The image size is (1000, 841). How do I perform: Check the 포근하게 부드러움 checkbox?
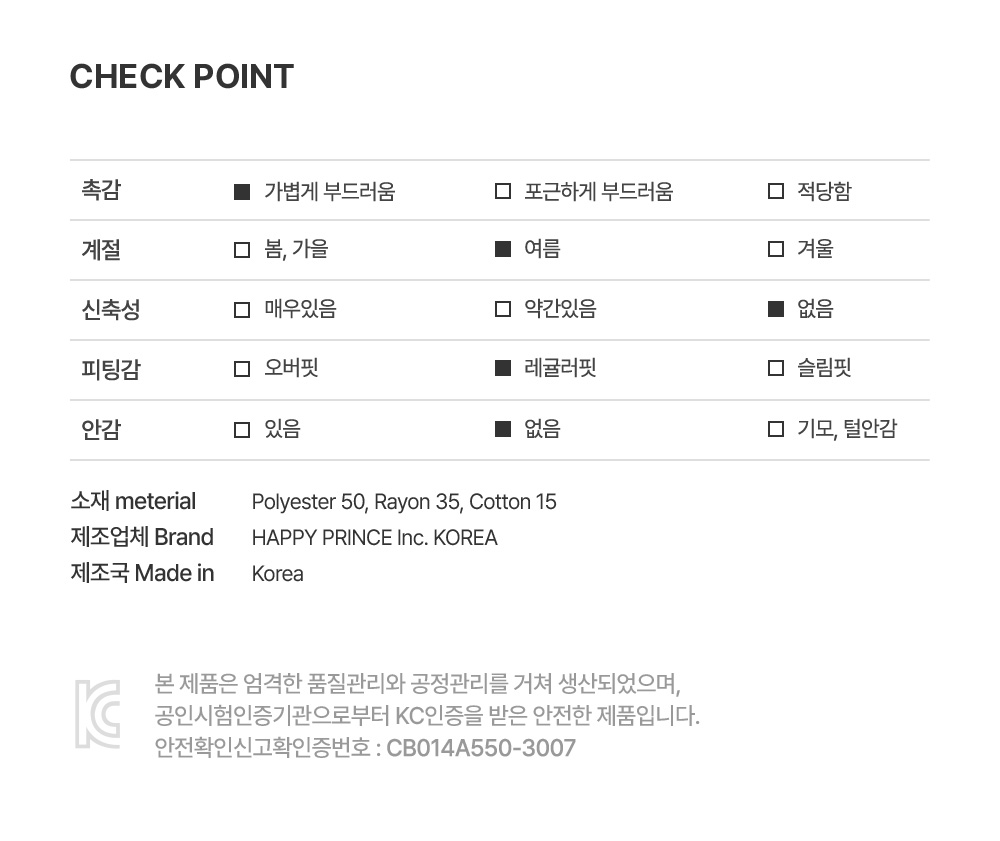(503, 191)
